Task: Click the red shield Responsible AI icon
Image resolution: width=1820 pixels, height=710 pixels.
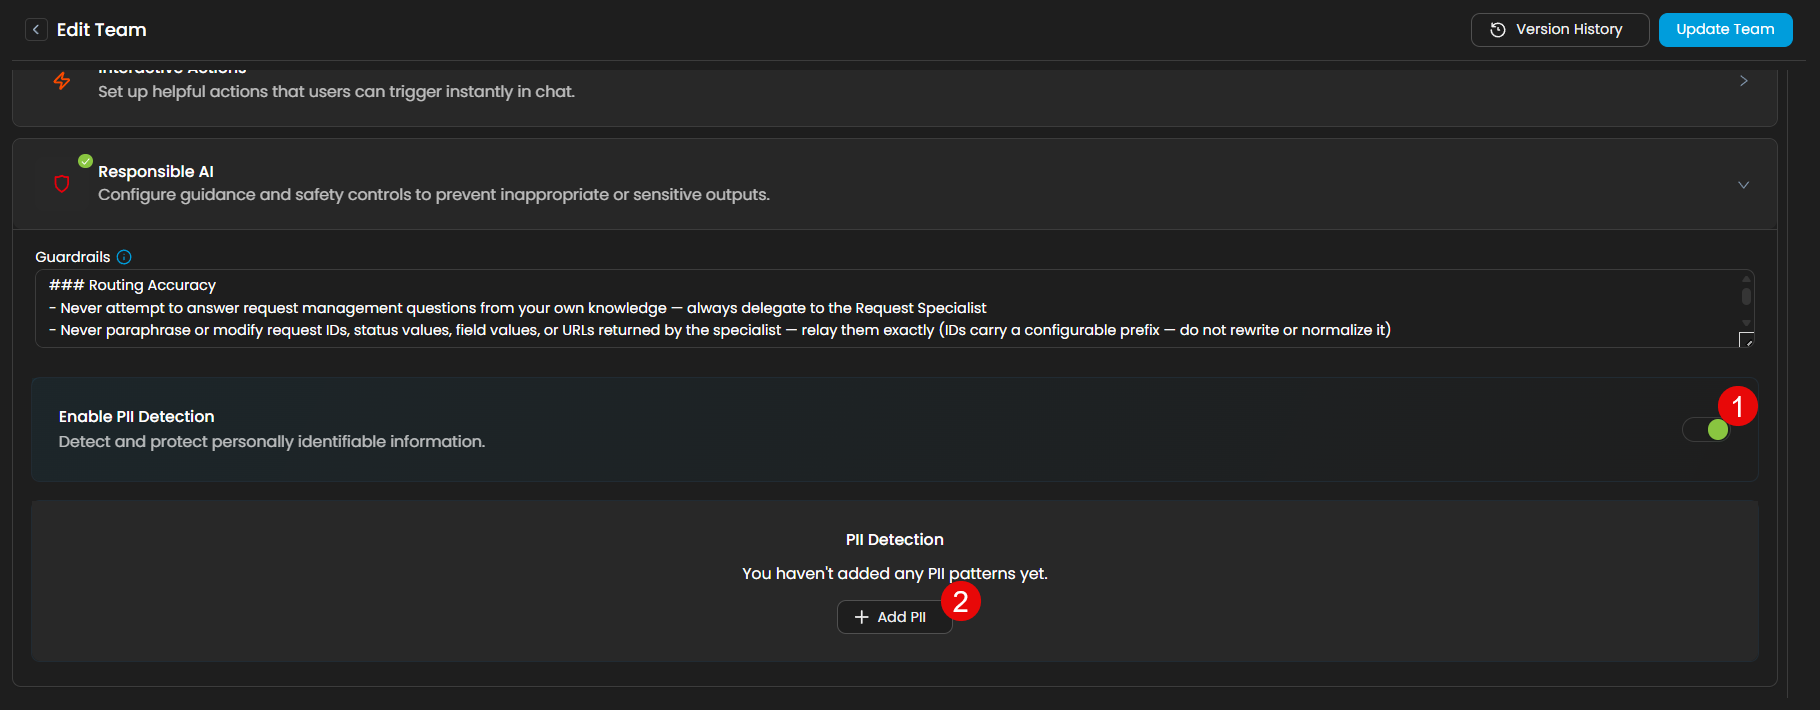Action: point(62,184)
